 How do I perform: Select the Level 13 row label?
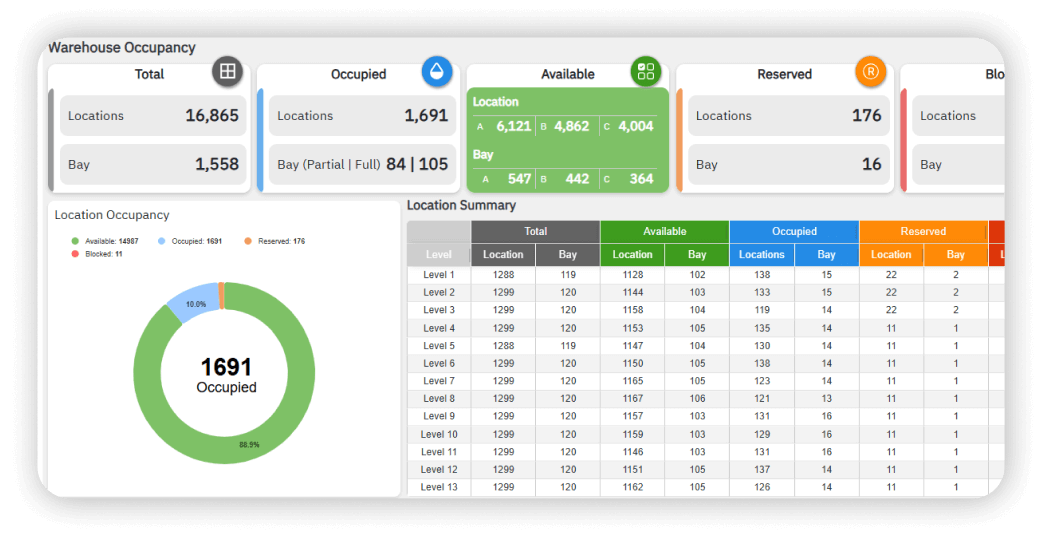(x=438, y=487)
